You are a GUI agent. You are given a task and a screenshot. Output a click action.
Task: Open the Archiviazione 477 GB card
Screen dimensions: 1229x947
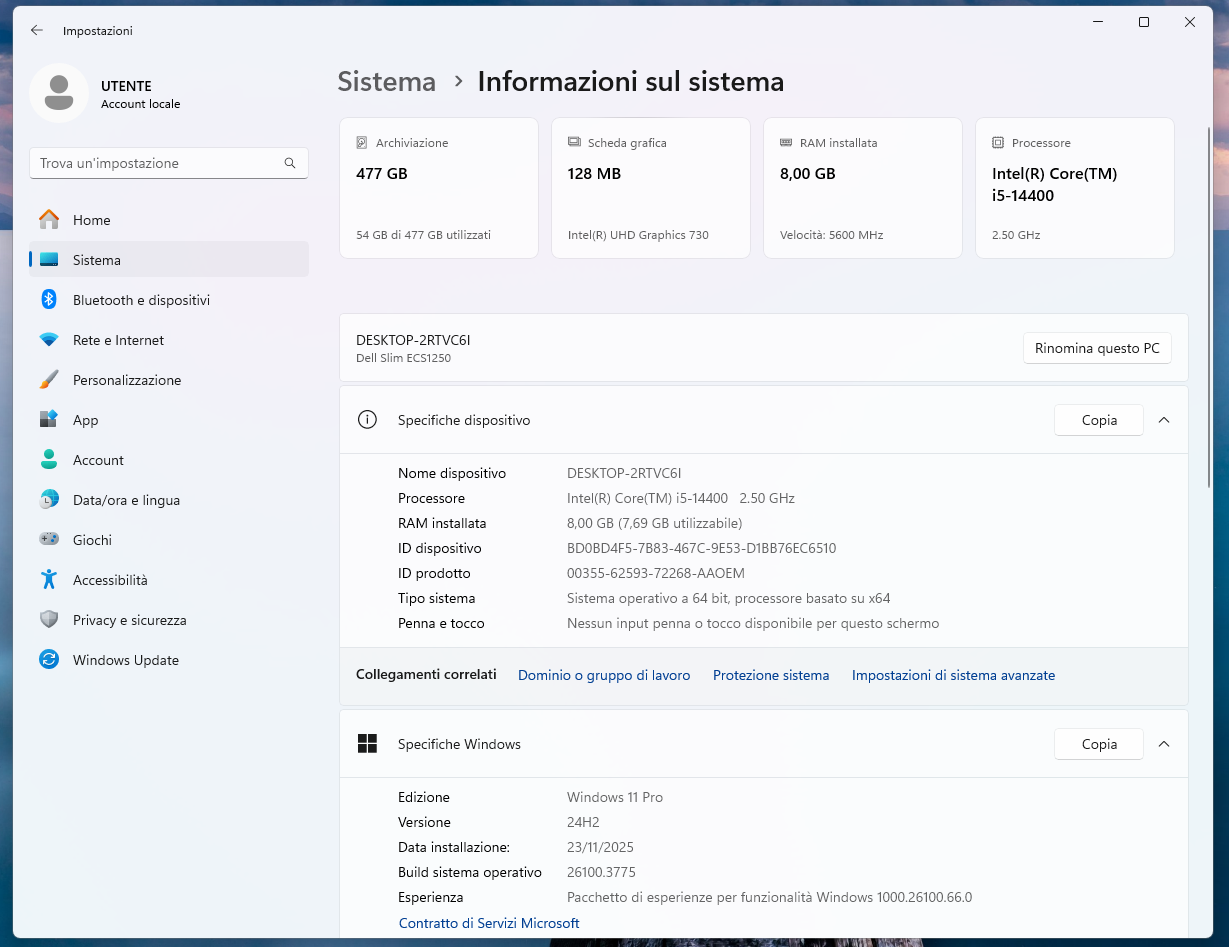(439, 188)
